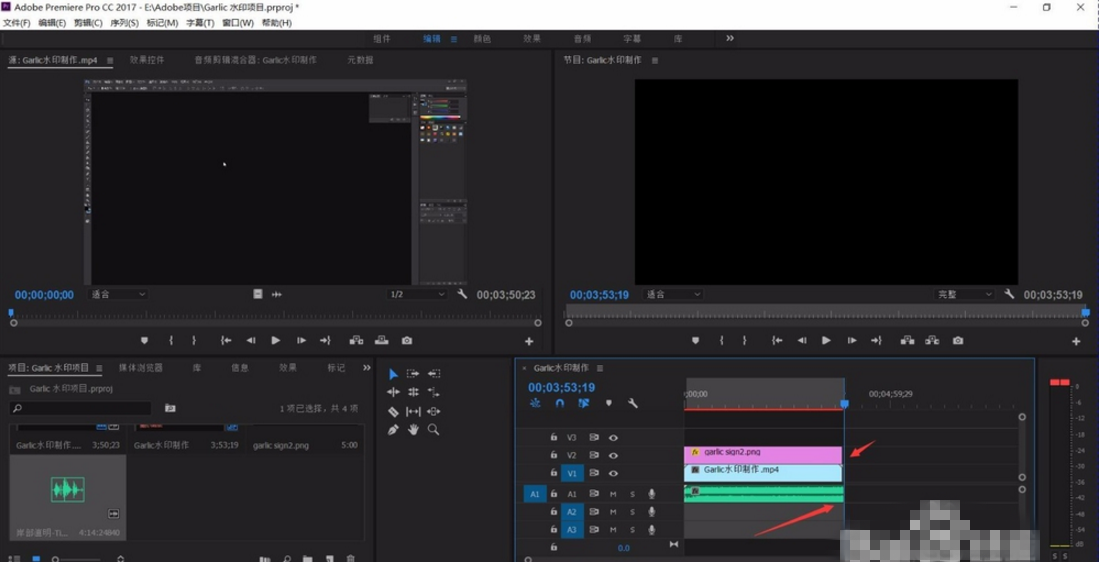The height and width of the screenshot is (562, 1099).
Task: Select the Razor tool
Action: coord(393,411)
